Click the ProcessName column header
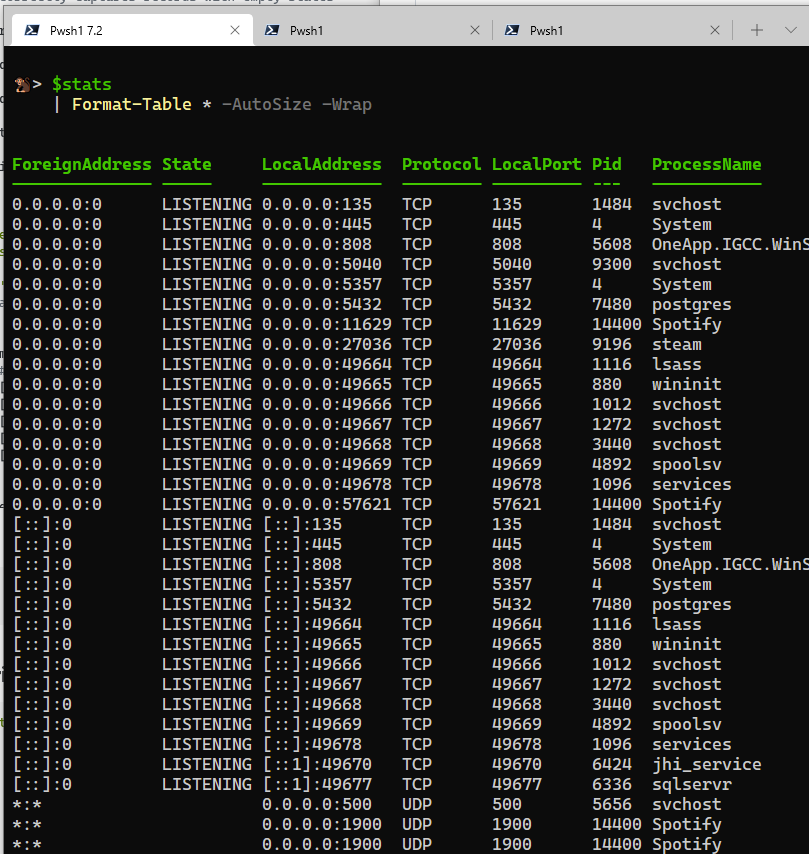Screen dimensions: 809x854 (707, 164)
